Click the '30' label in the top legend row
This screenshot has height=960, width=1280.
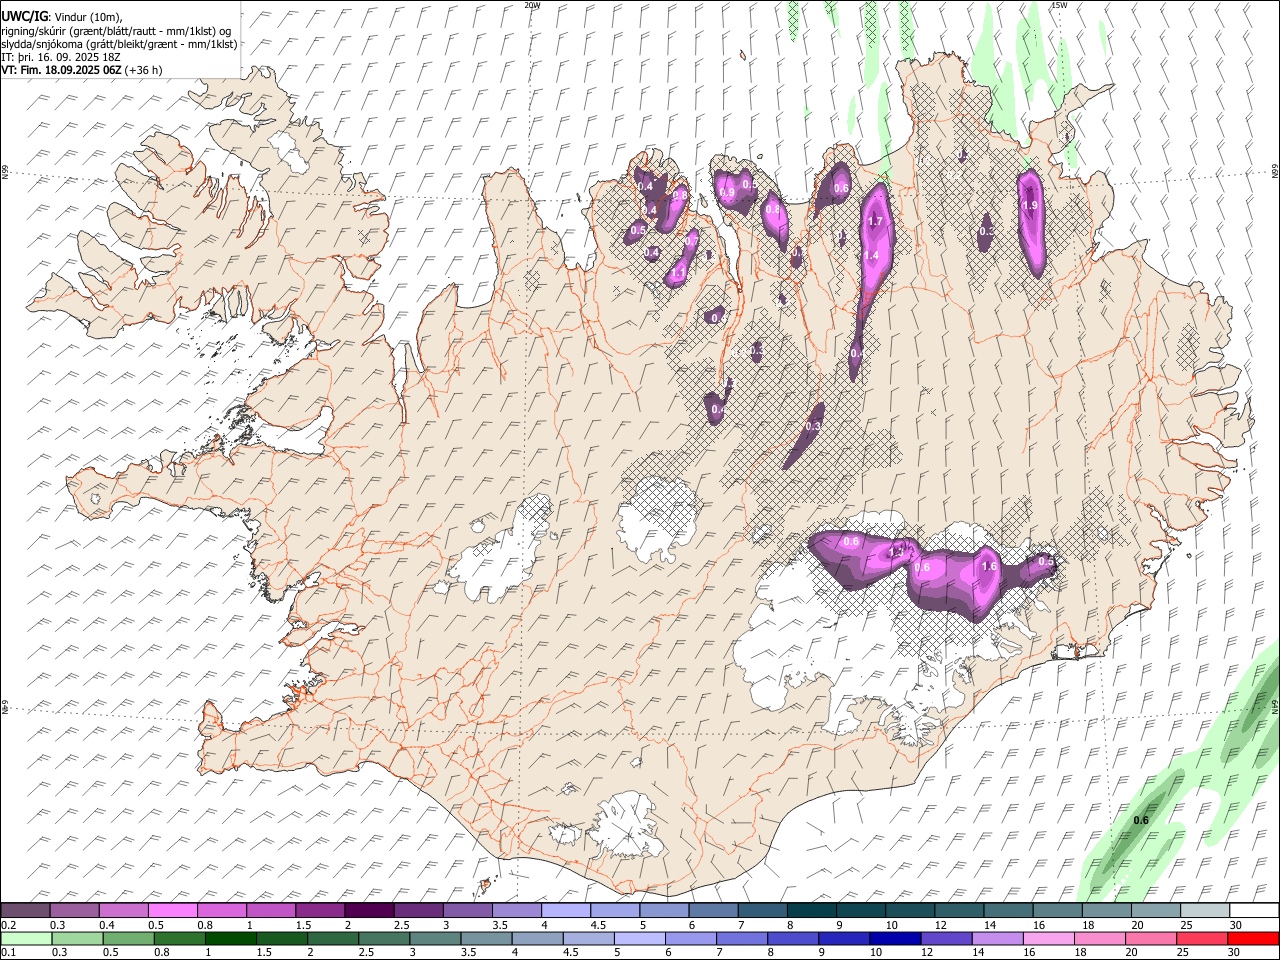pos(1235,924)
